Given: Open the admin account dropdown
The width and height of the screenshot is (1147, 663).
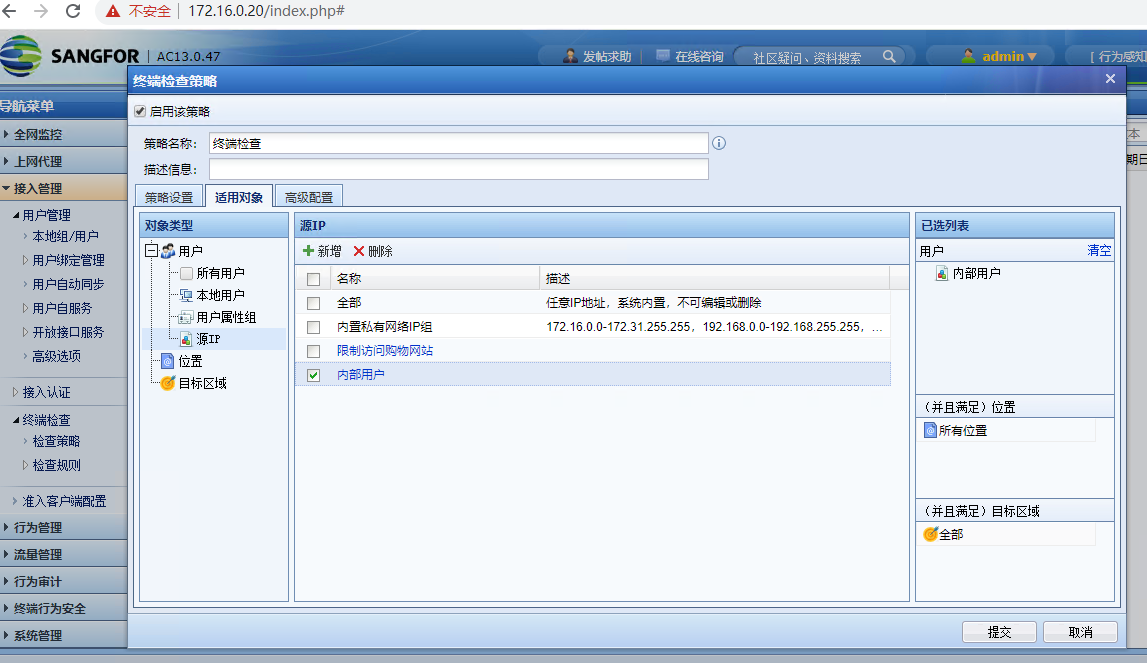Looking at the screenshot, I should pos(998,56).
